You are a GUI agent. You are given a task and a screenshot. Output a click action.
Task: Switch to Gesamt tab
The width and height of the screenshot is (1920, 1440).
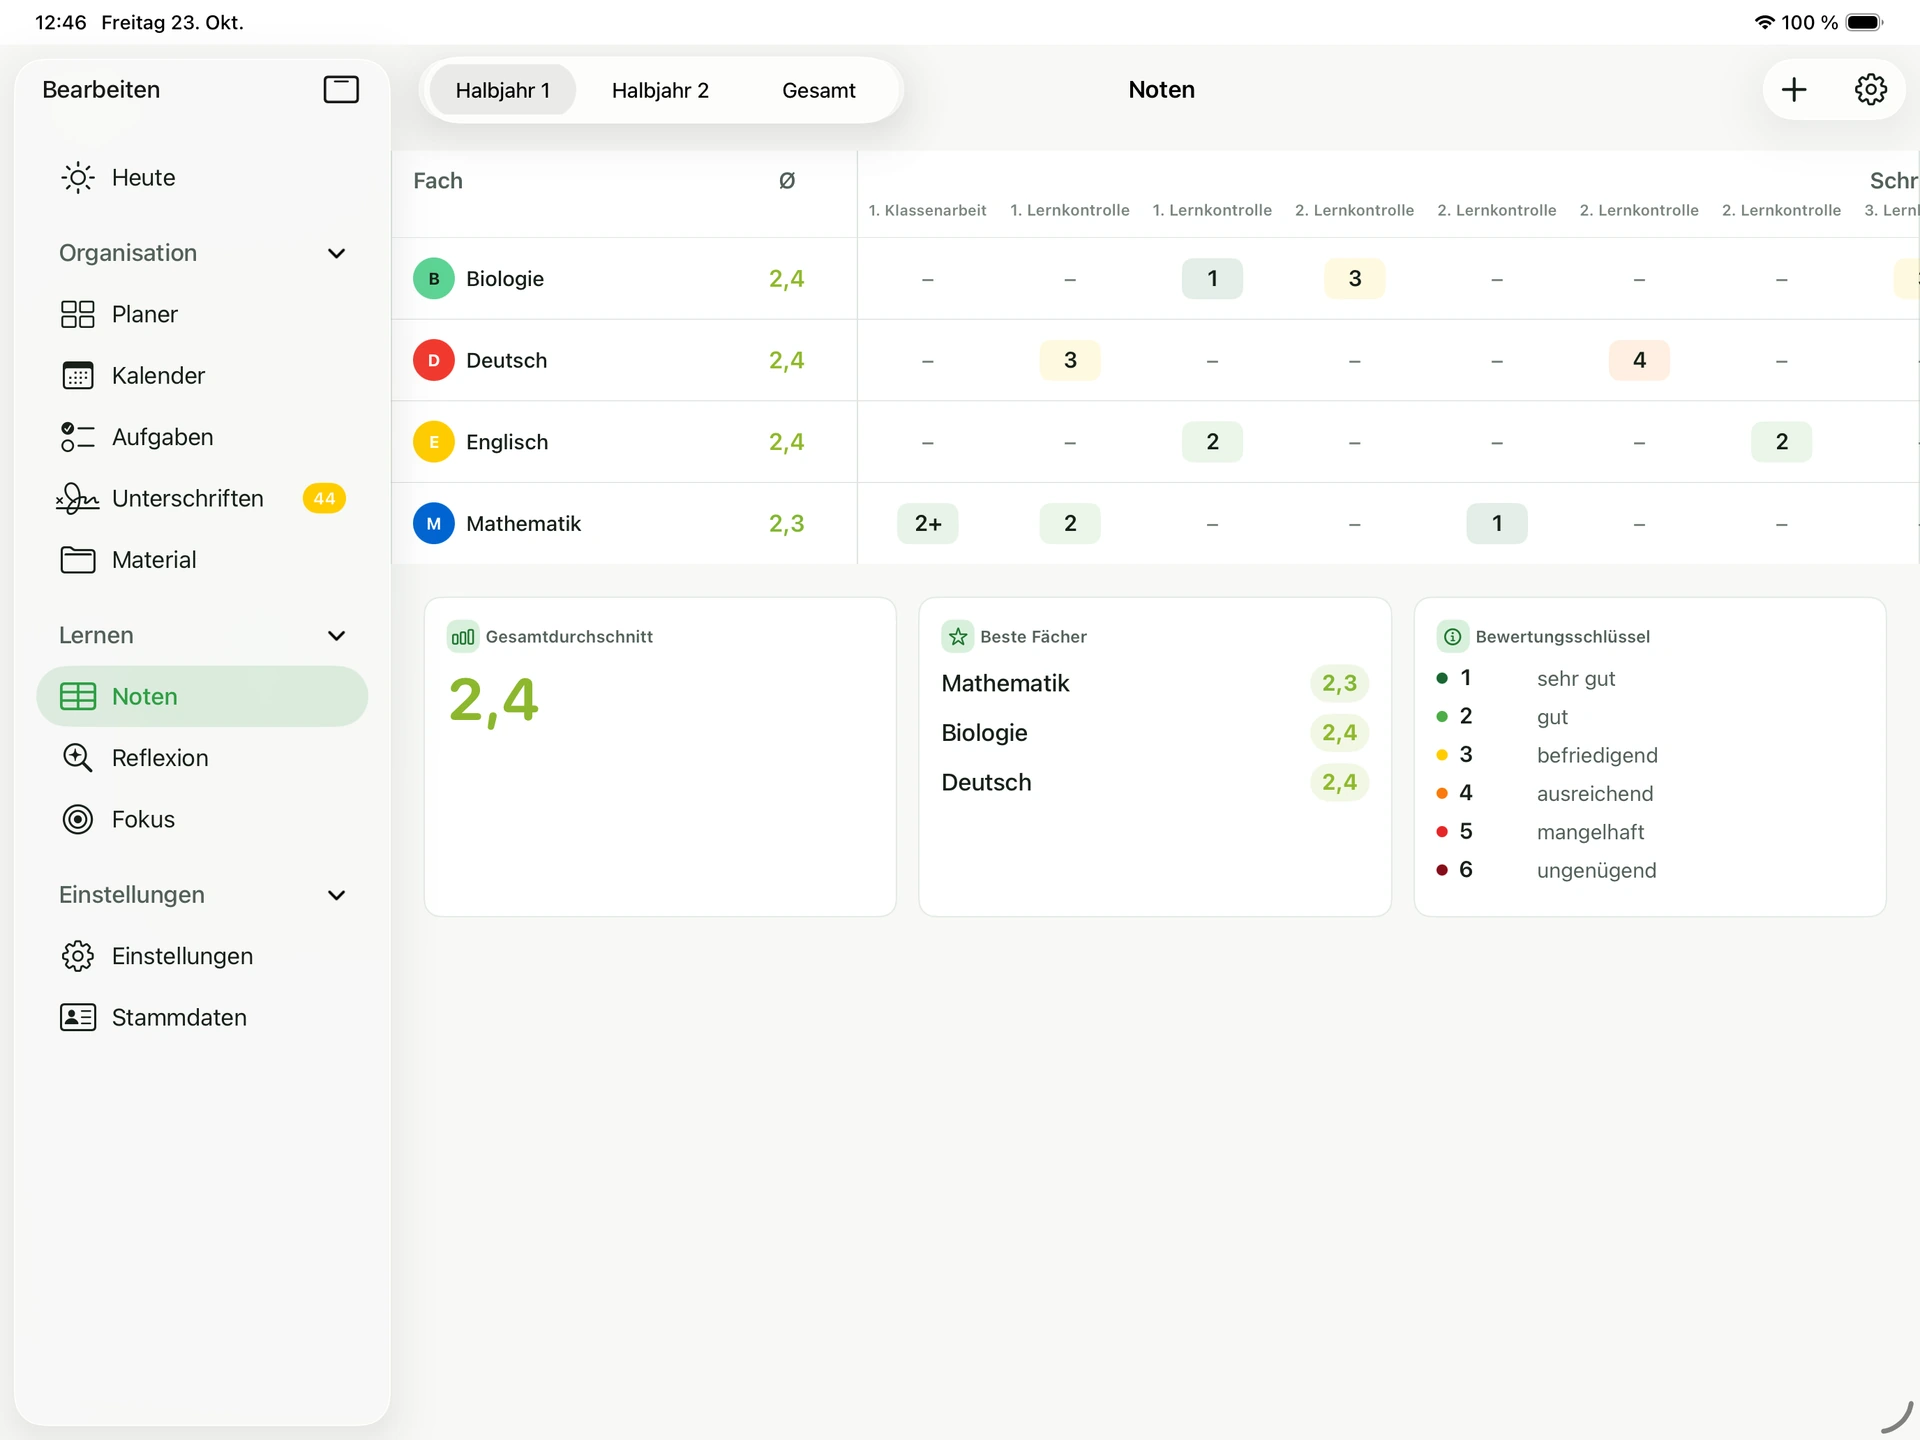(819, 90)
